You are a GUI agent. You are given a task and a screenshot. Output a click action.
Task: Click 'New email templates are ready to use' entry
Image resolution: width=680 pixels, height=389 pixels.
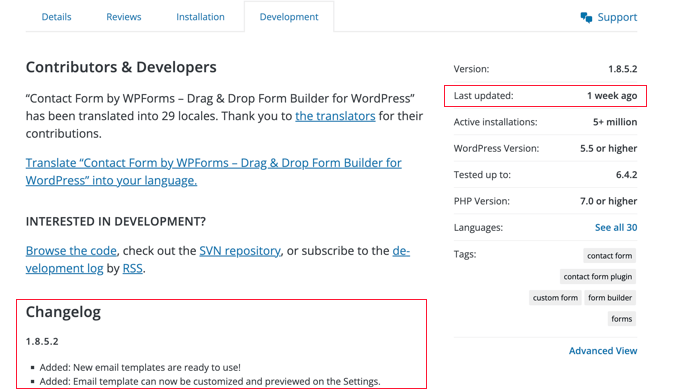pos(140,368)
